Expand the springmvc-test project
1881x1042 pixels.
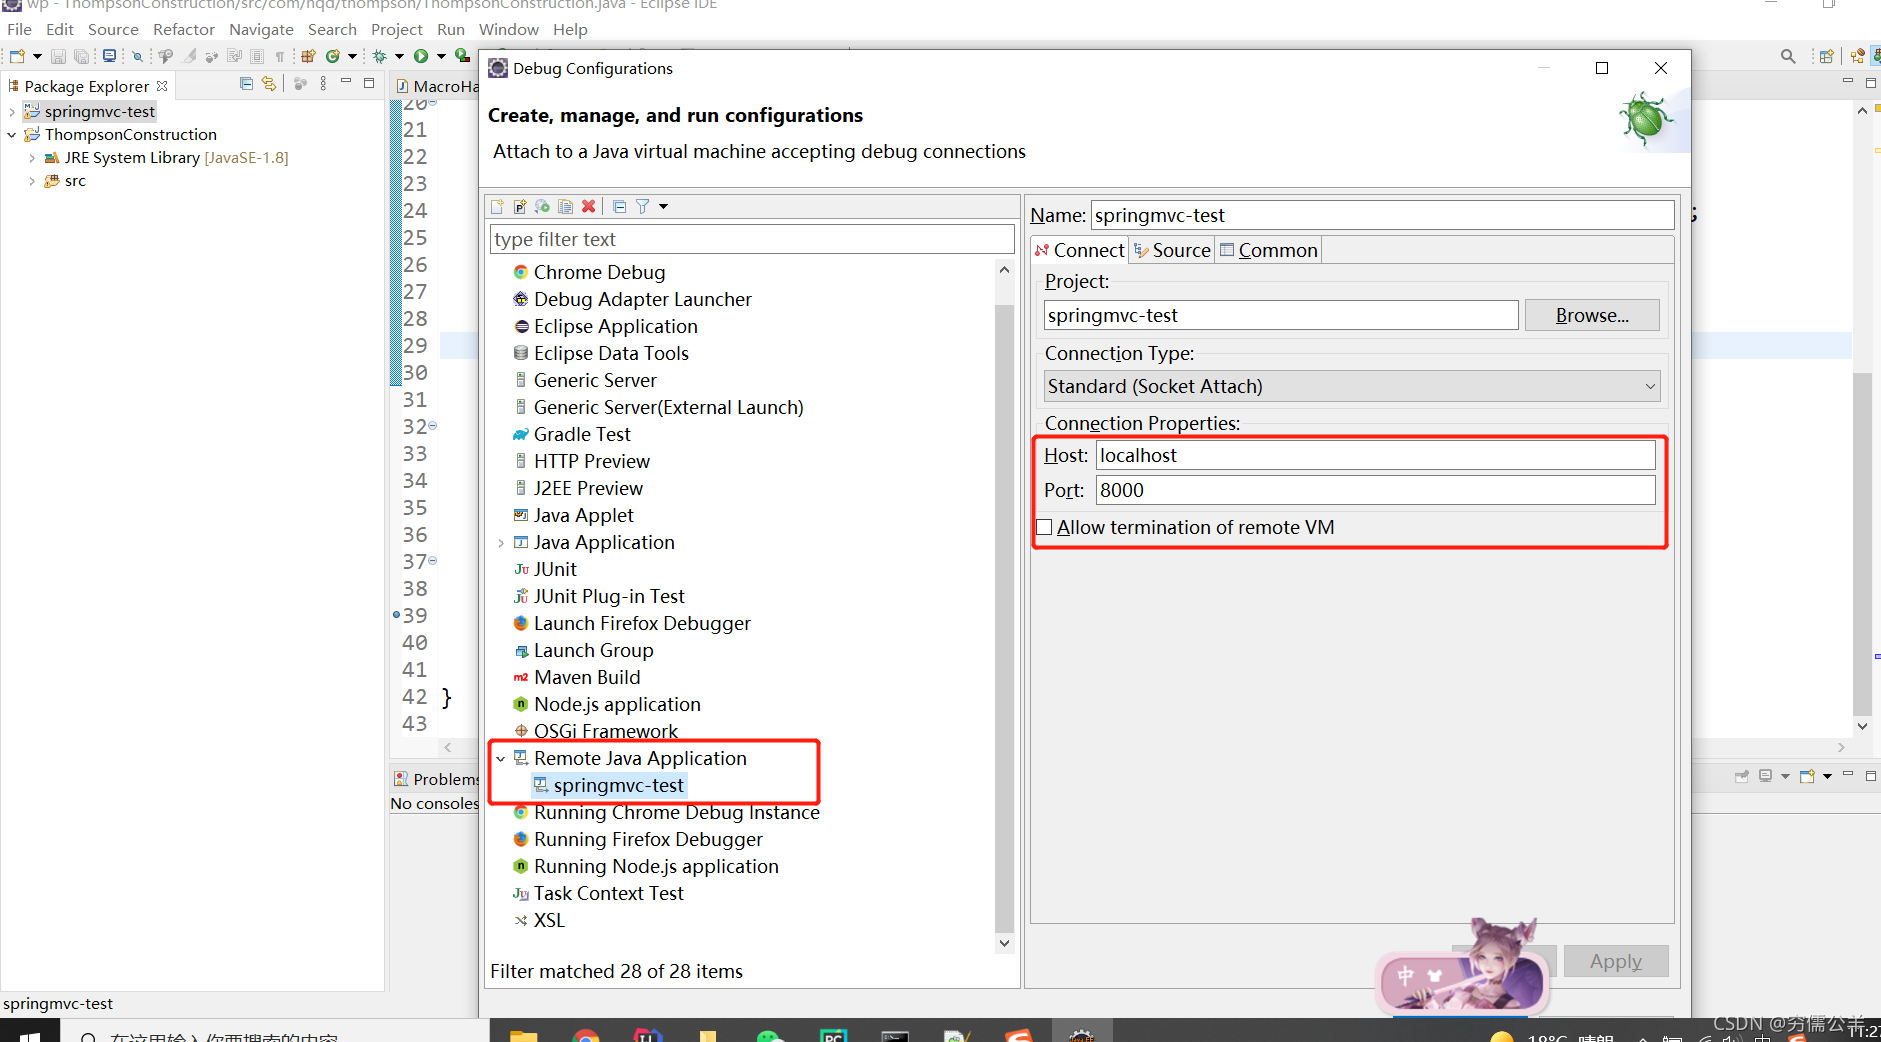click(12, 112)
